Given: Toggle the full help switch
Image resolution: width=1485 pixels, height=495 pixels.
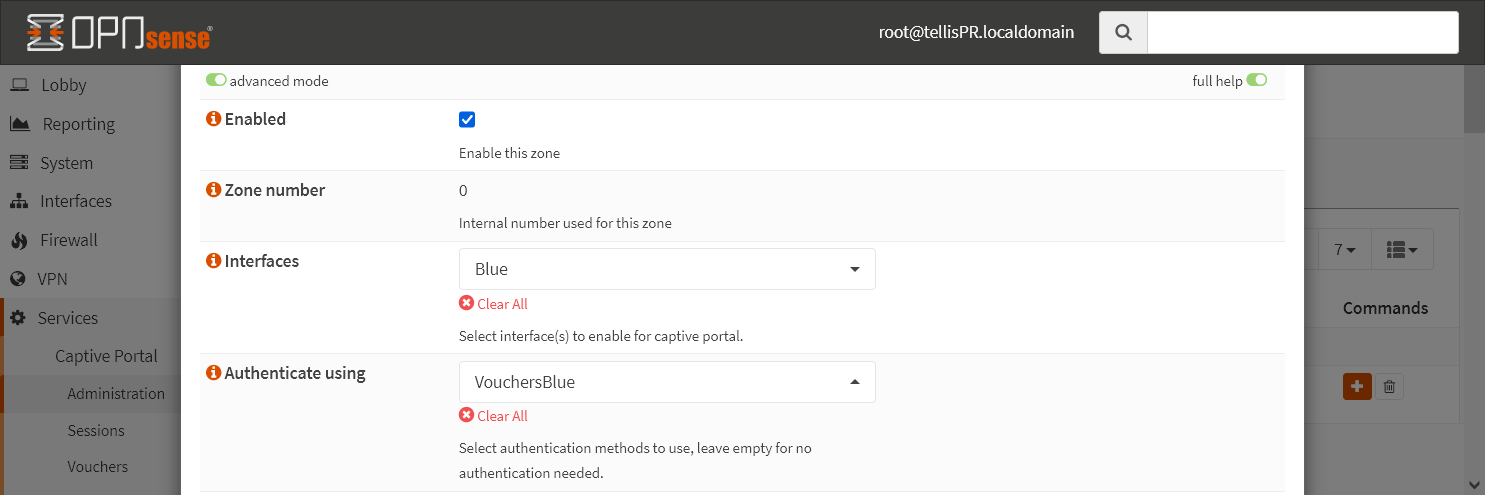Looking at the screenshot, I should [x=1256, y=81].
